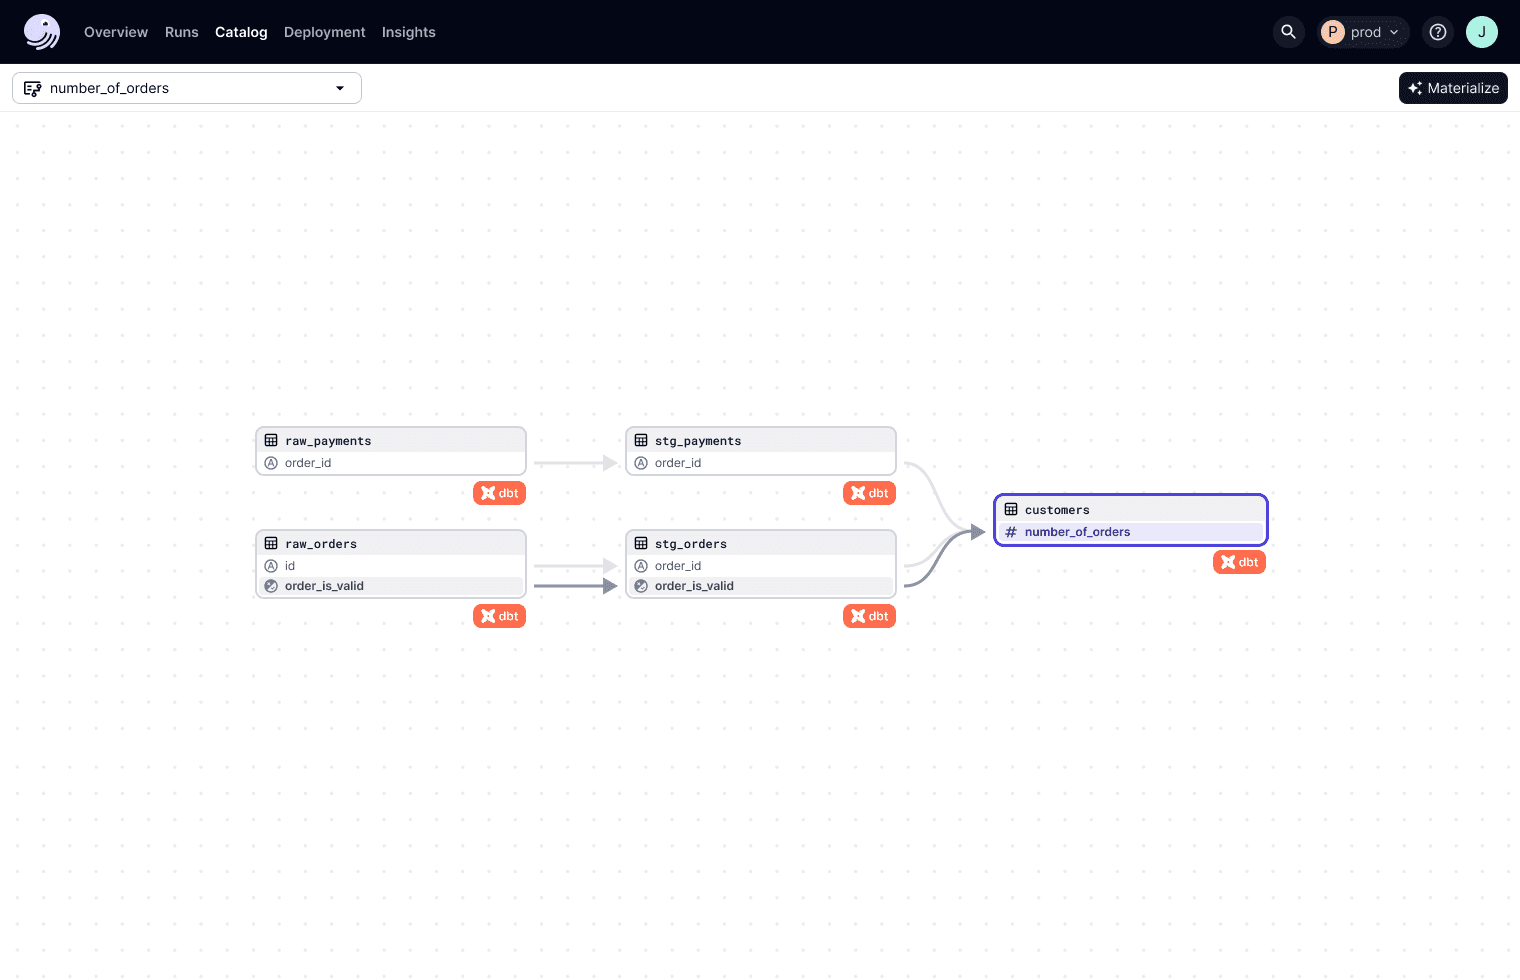Screen dimensions: 1520x980
Task: Click the dbt badge under raw_payments
Action: tap(499, 493)
